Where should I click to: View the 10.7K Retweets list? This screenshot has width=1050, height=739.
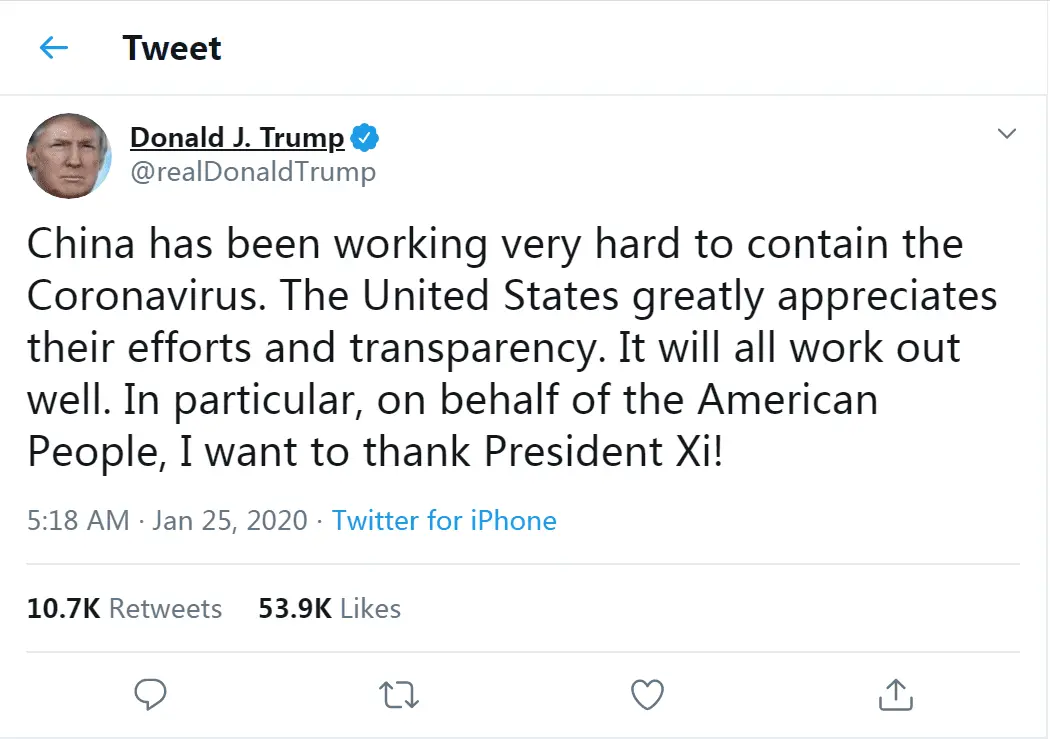125,608
